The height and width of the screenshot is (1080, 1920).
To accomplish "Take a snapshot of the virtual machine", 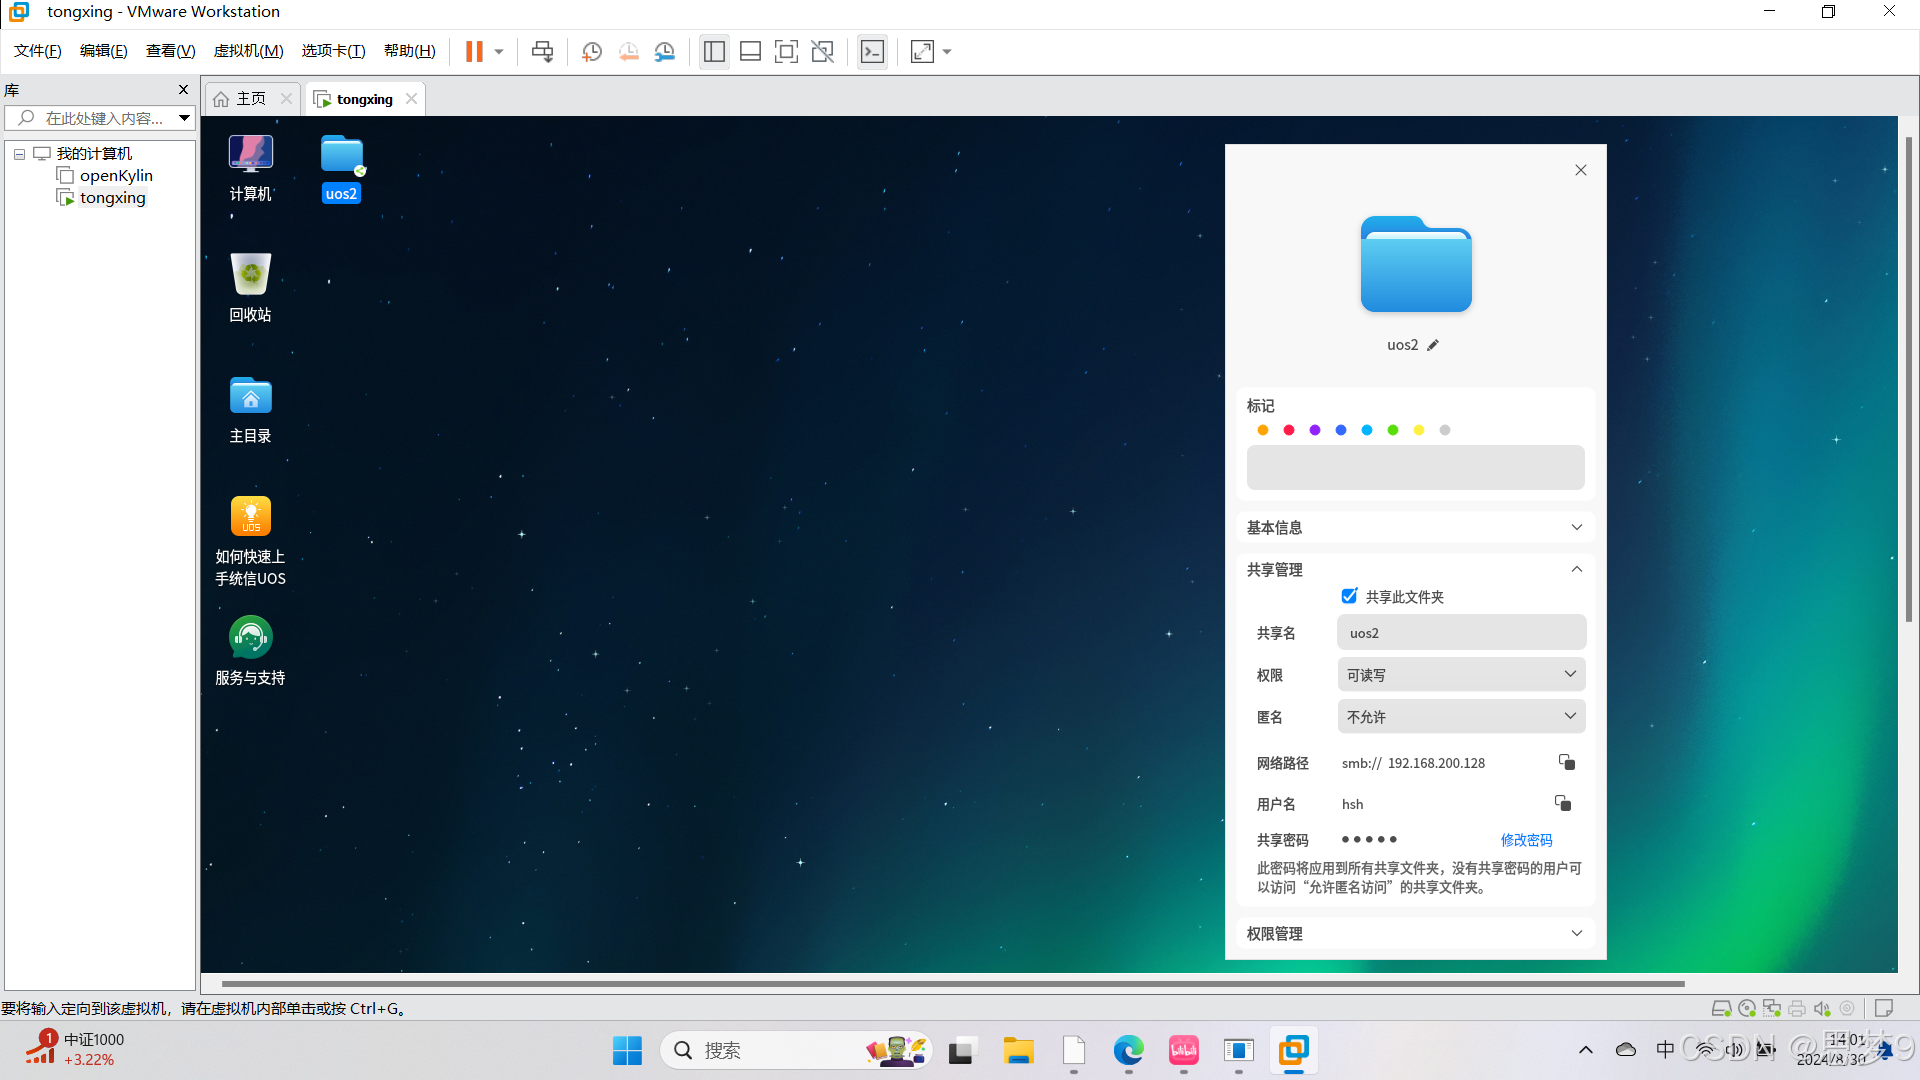I will [591, 51].
